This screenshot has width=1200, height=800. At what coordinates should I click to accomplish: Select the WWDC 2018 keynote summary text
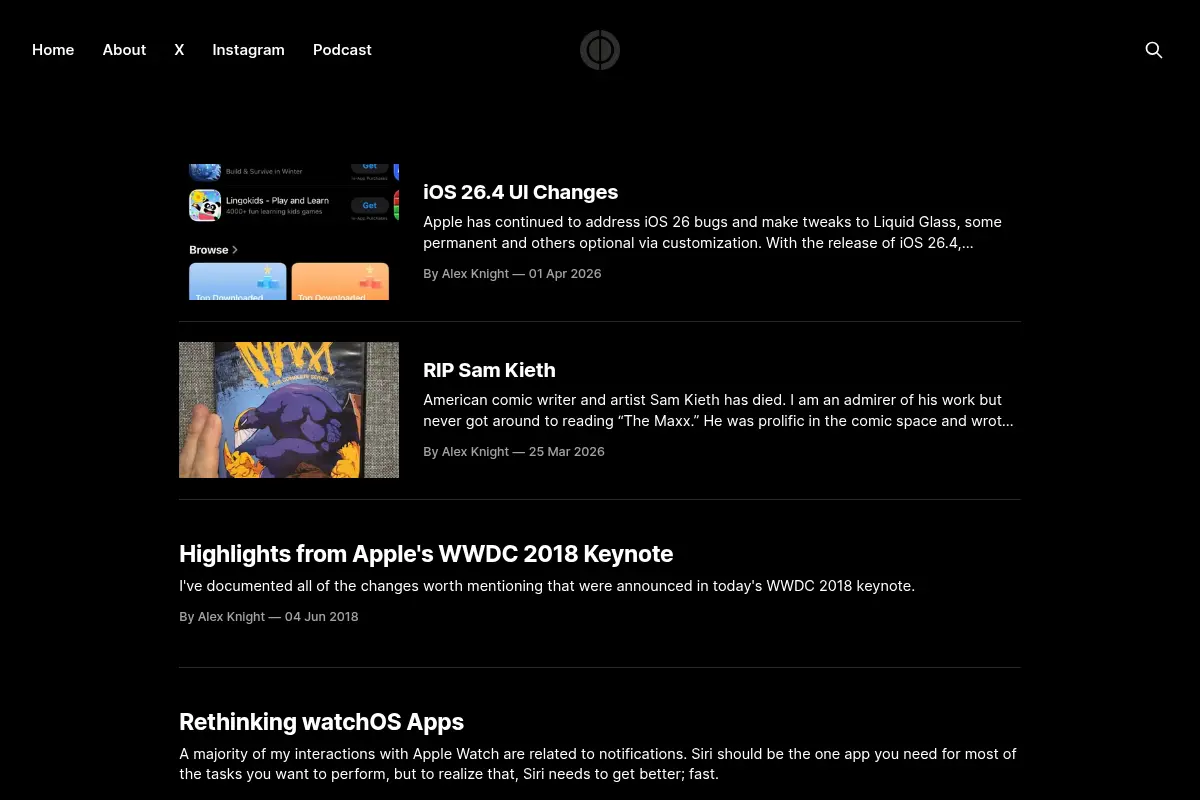[547, 586]
